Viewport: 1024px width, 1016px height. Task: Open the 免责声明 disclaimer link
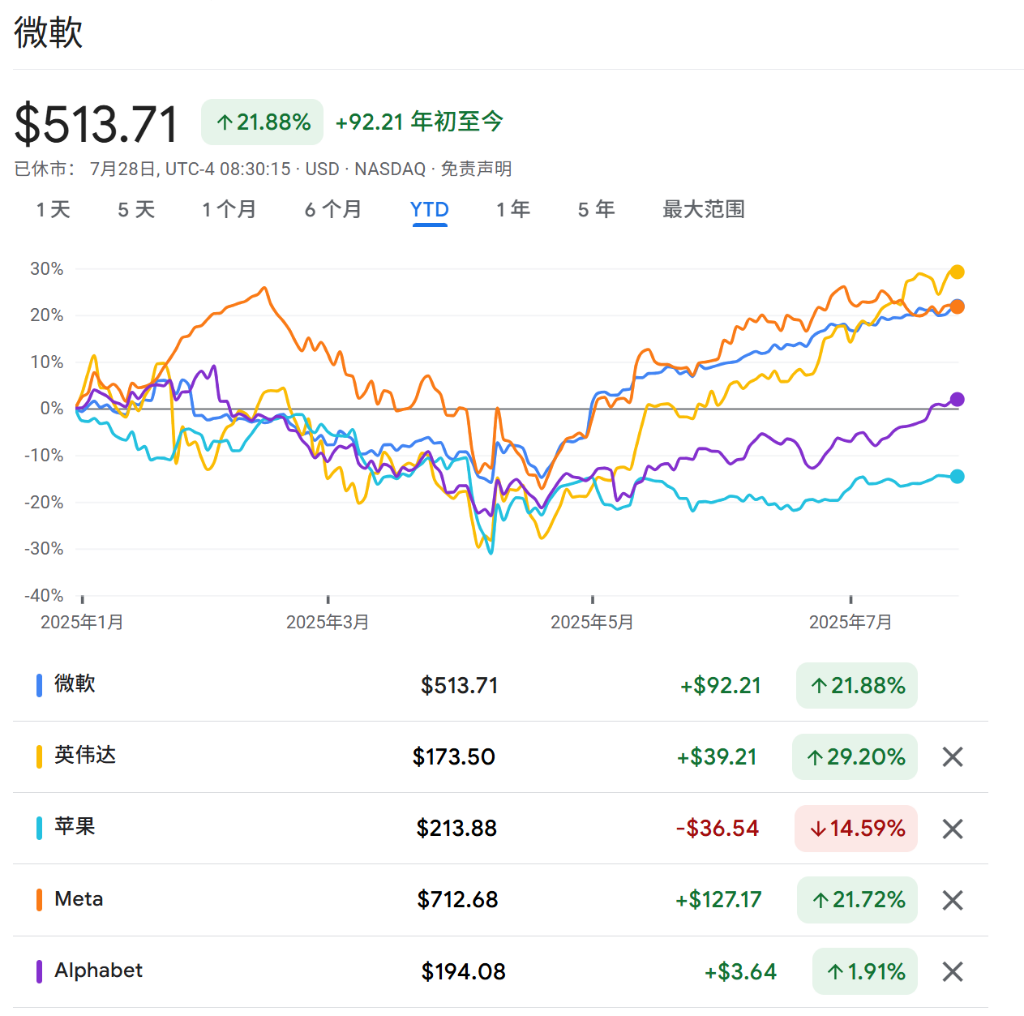476,169
